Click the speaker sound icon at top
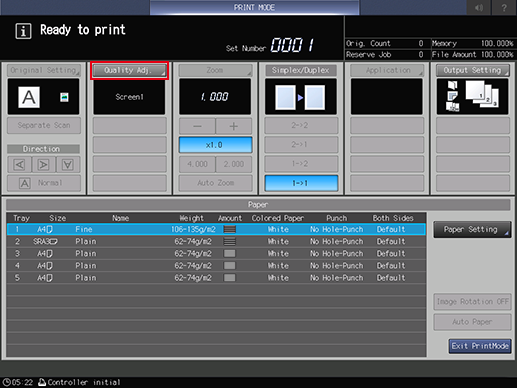This screenshot has width=517, height=388. pyautogui.click(x=479, y=7)
